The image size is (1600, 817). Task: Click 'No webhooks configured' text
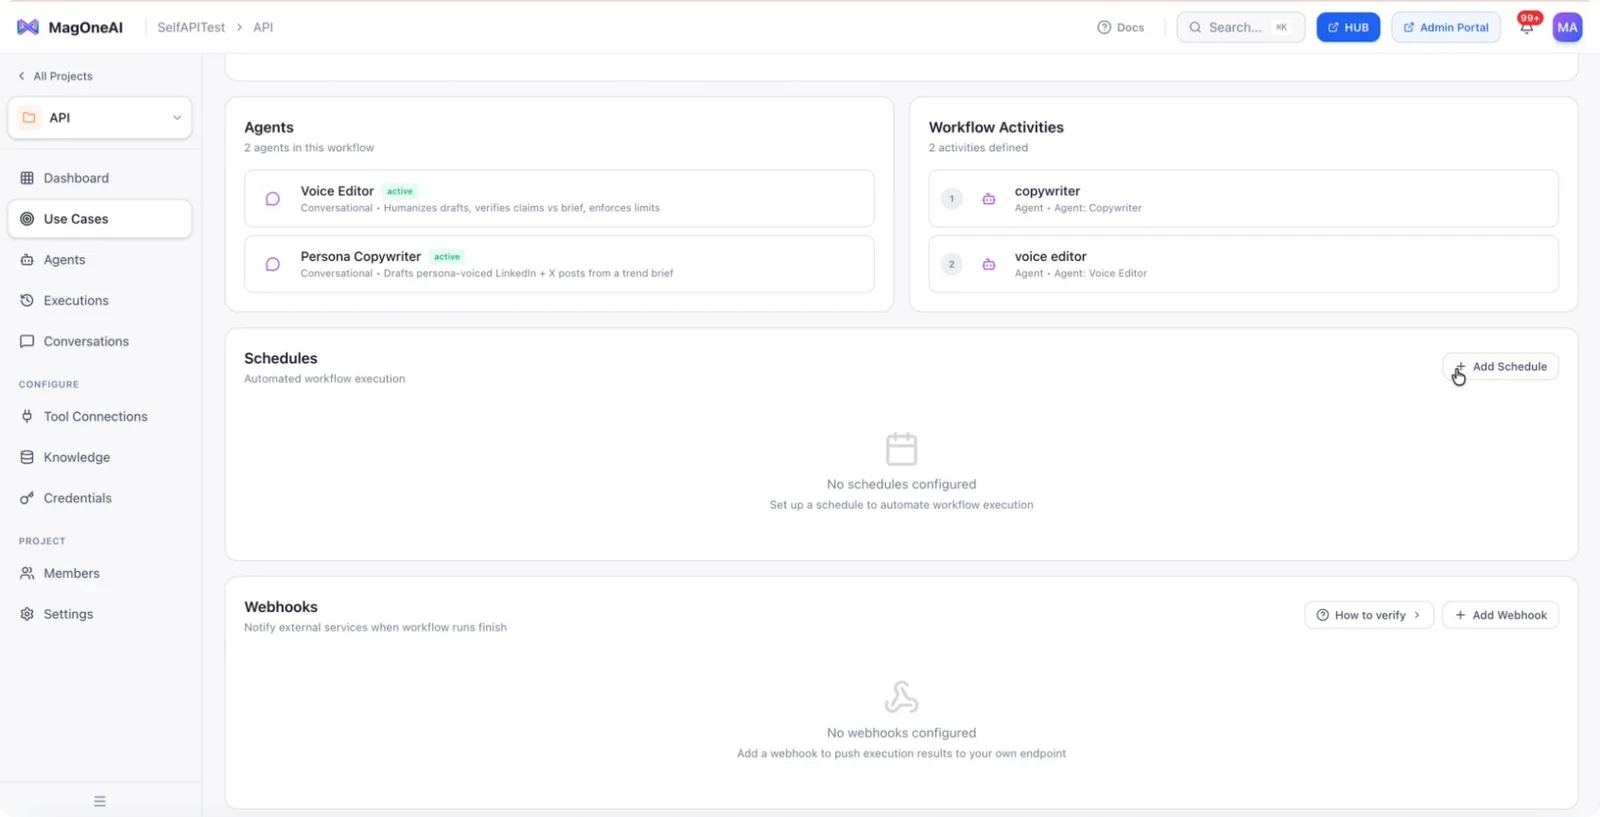tap(901, 733)
